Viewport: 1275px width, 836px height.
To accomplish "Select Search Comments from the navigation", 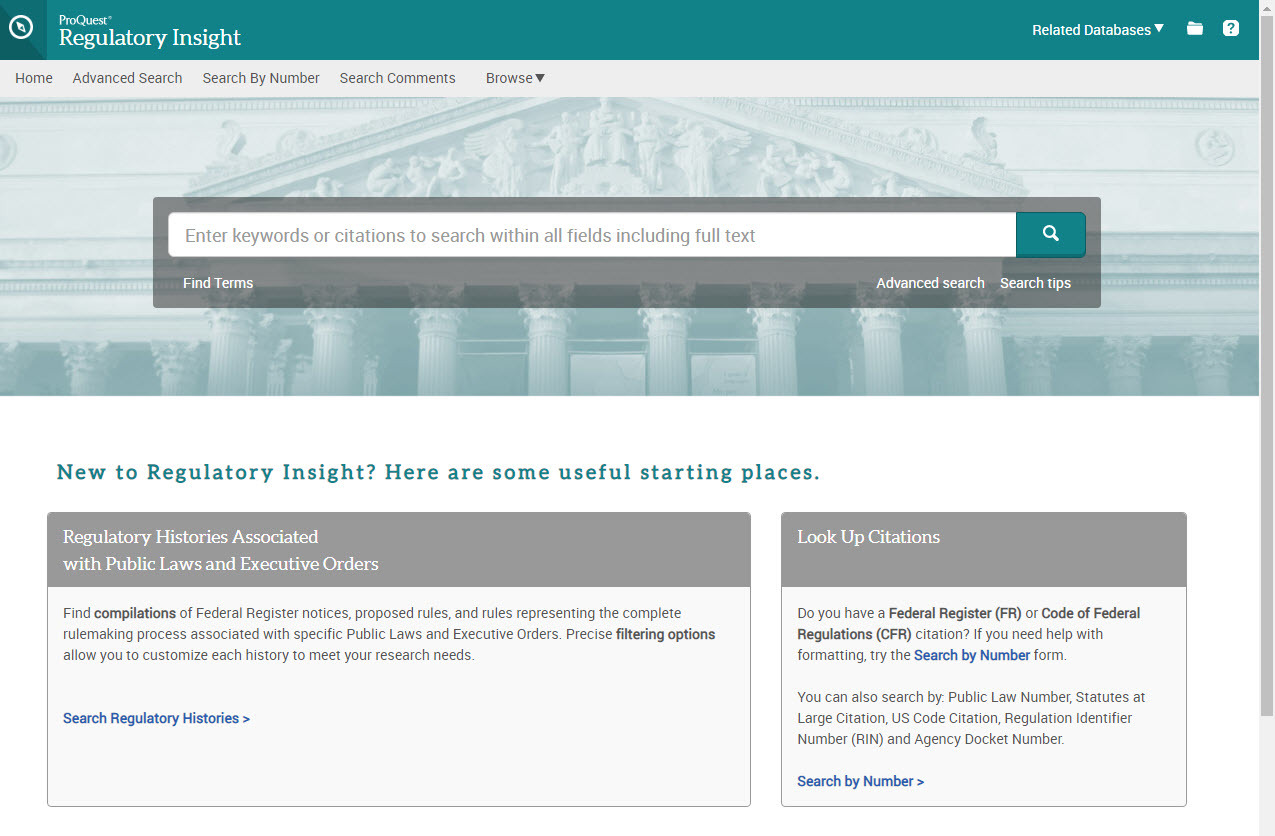I will pos(397,77).
